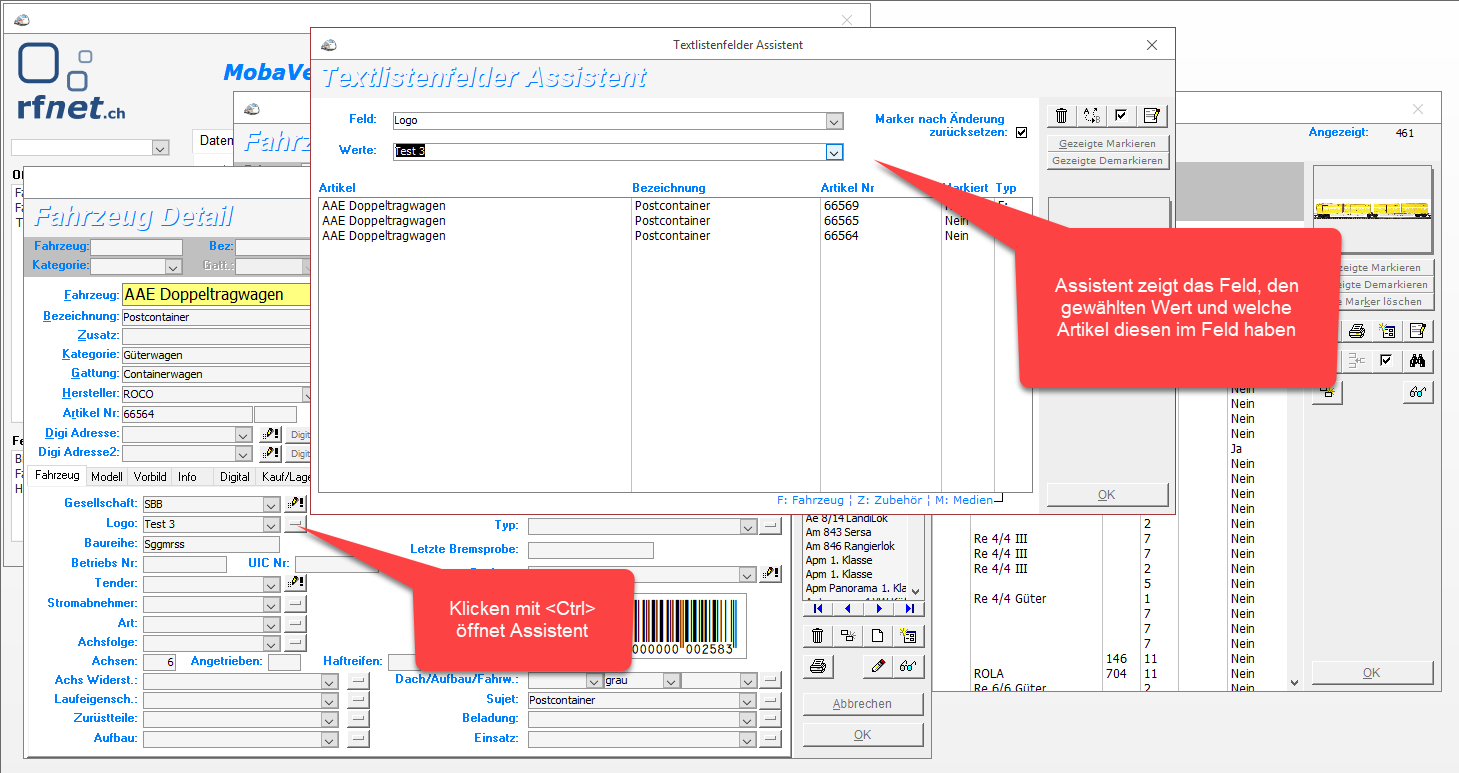Click the checkmark marker icon in Assistent toolbar
1459x773 pixels.
[x=1122, y=116]
